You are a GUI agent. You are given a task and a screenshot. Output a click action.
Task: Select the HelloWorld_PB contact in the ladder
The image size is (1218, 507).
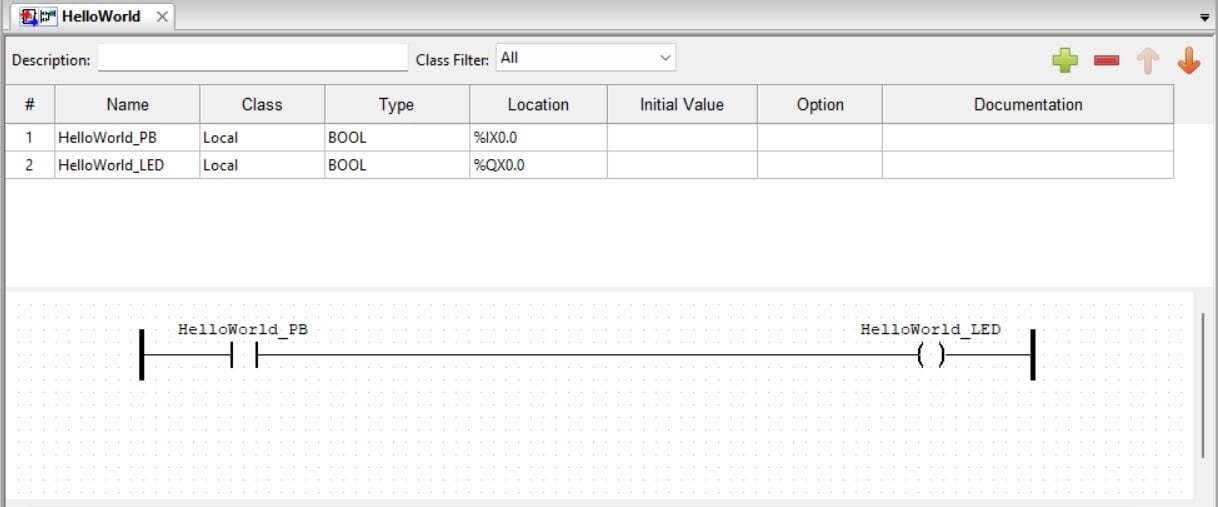(x=244, y=355)
